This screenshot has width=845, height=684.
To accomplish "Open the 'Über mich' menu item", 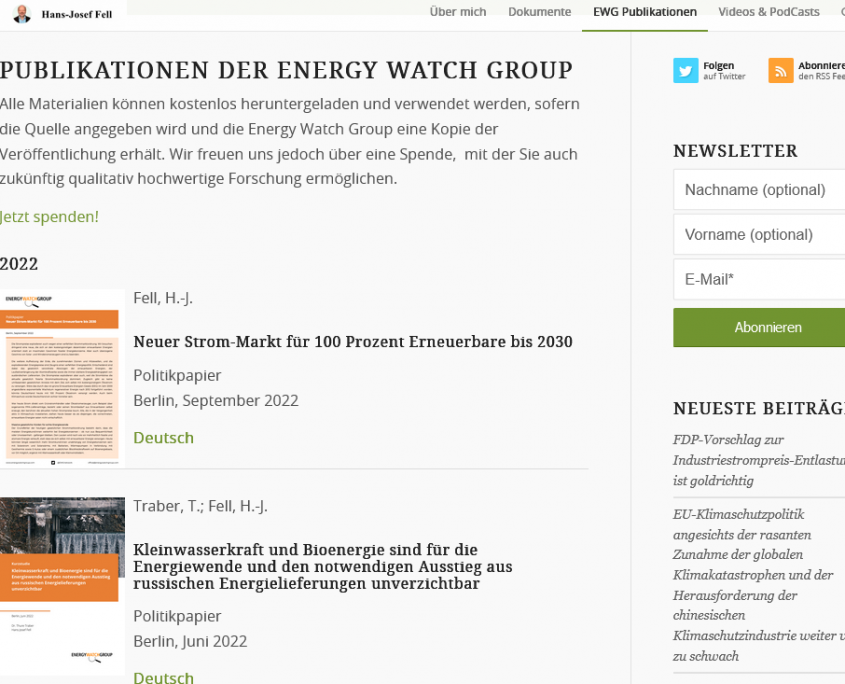I will pos(457,12).
